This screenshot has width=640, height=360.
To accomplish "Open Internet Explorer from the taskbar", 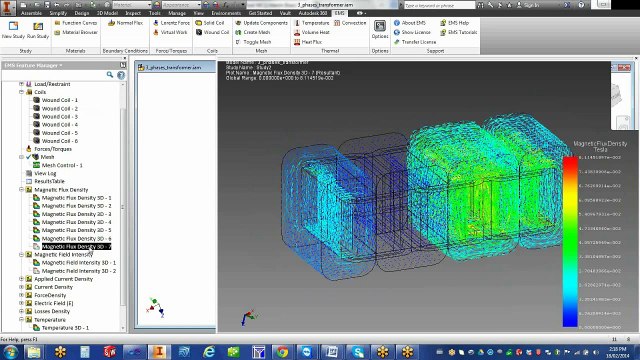I will click(209, 351).
